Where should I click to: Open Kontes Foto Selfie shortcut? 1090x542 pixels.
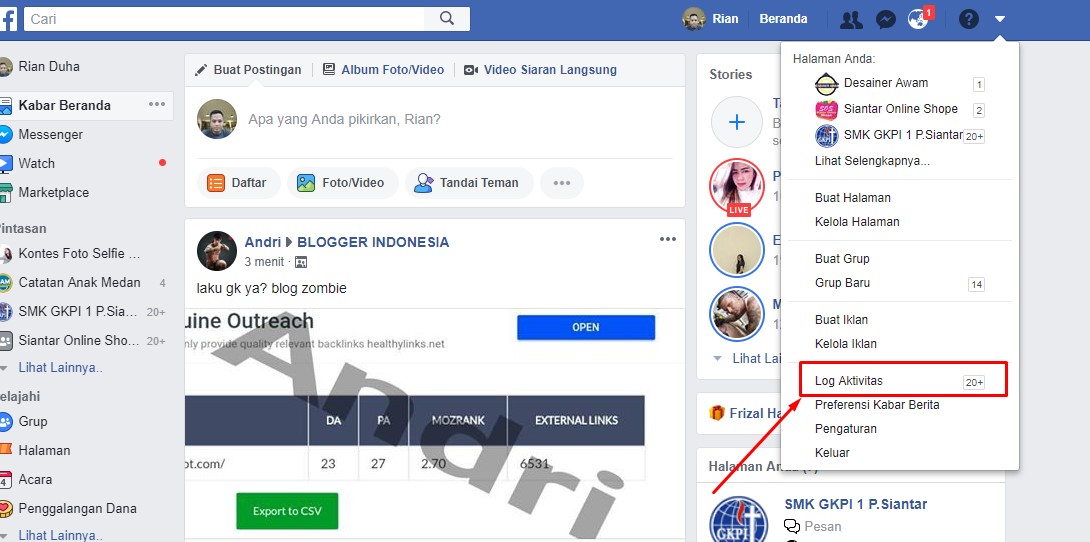pos(79,254)
